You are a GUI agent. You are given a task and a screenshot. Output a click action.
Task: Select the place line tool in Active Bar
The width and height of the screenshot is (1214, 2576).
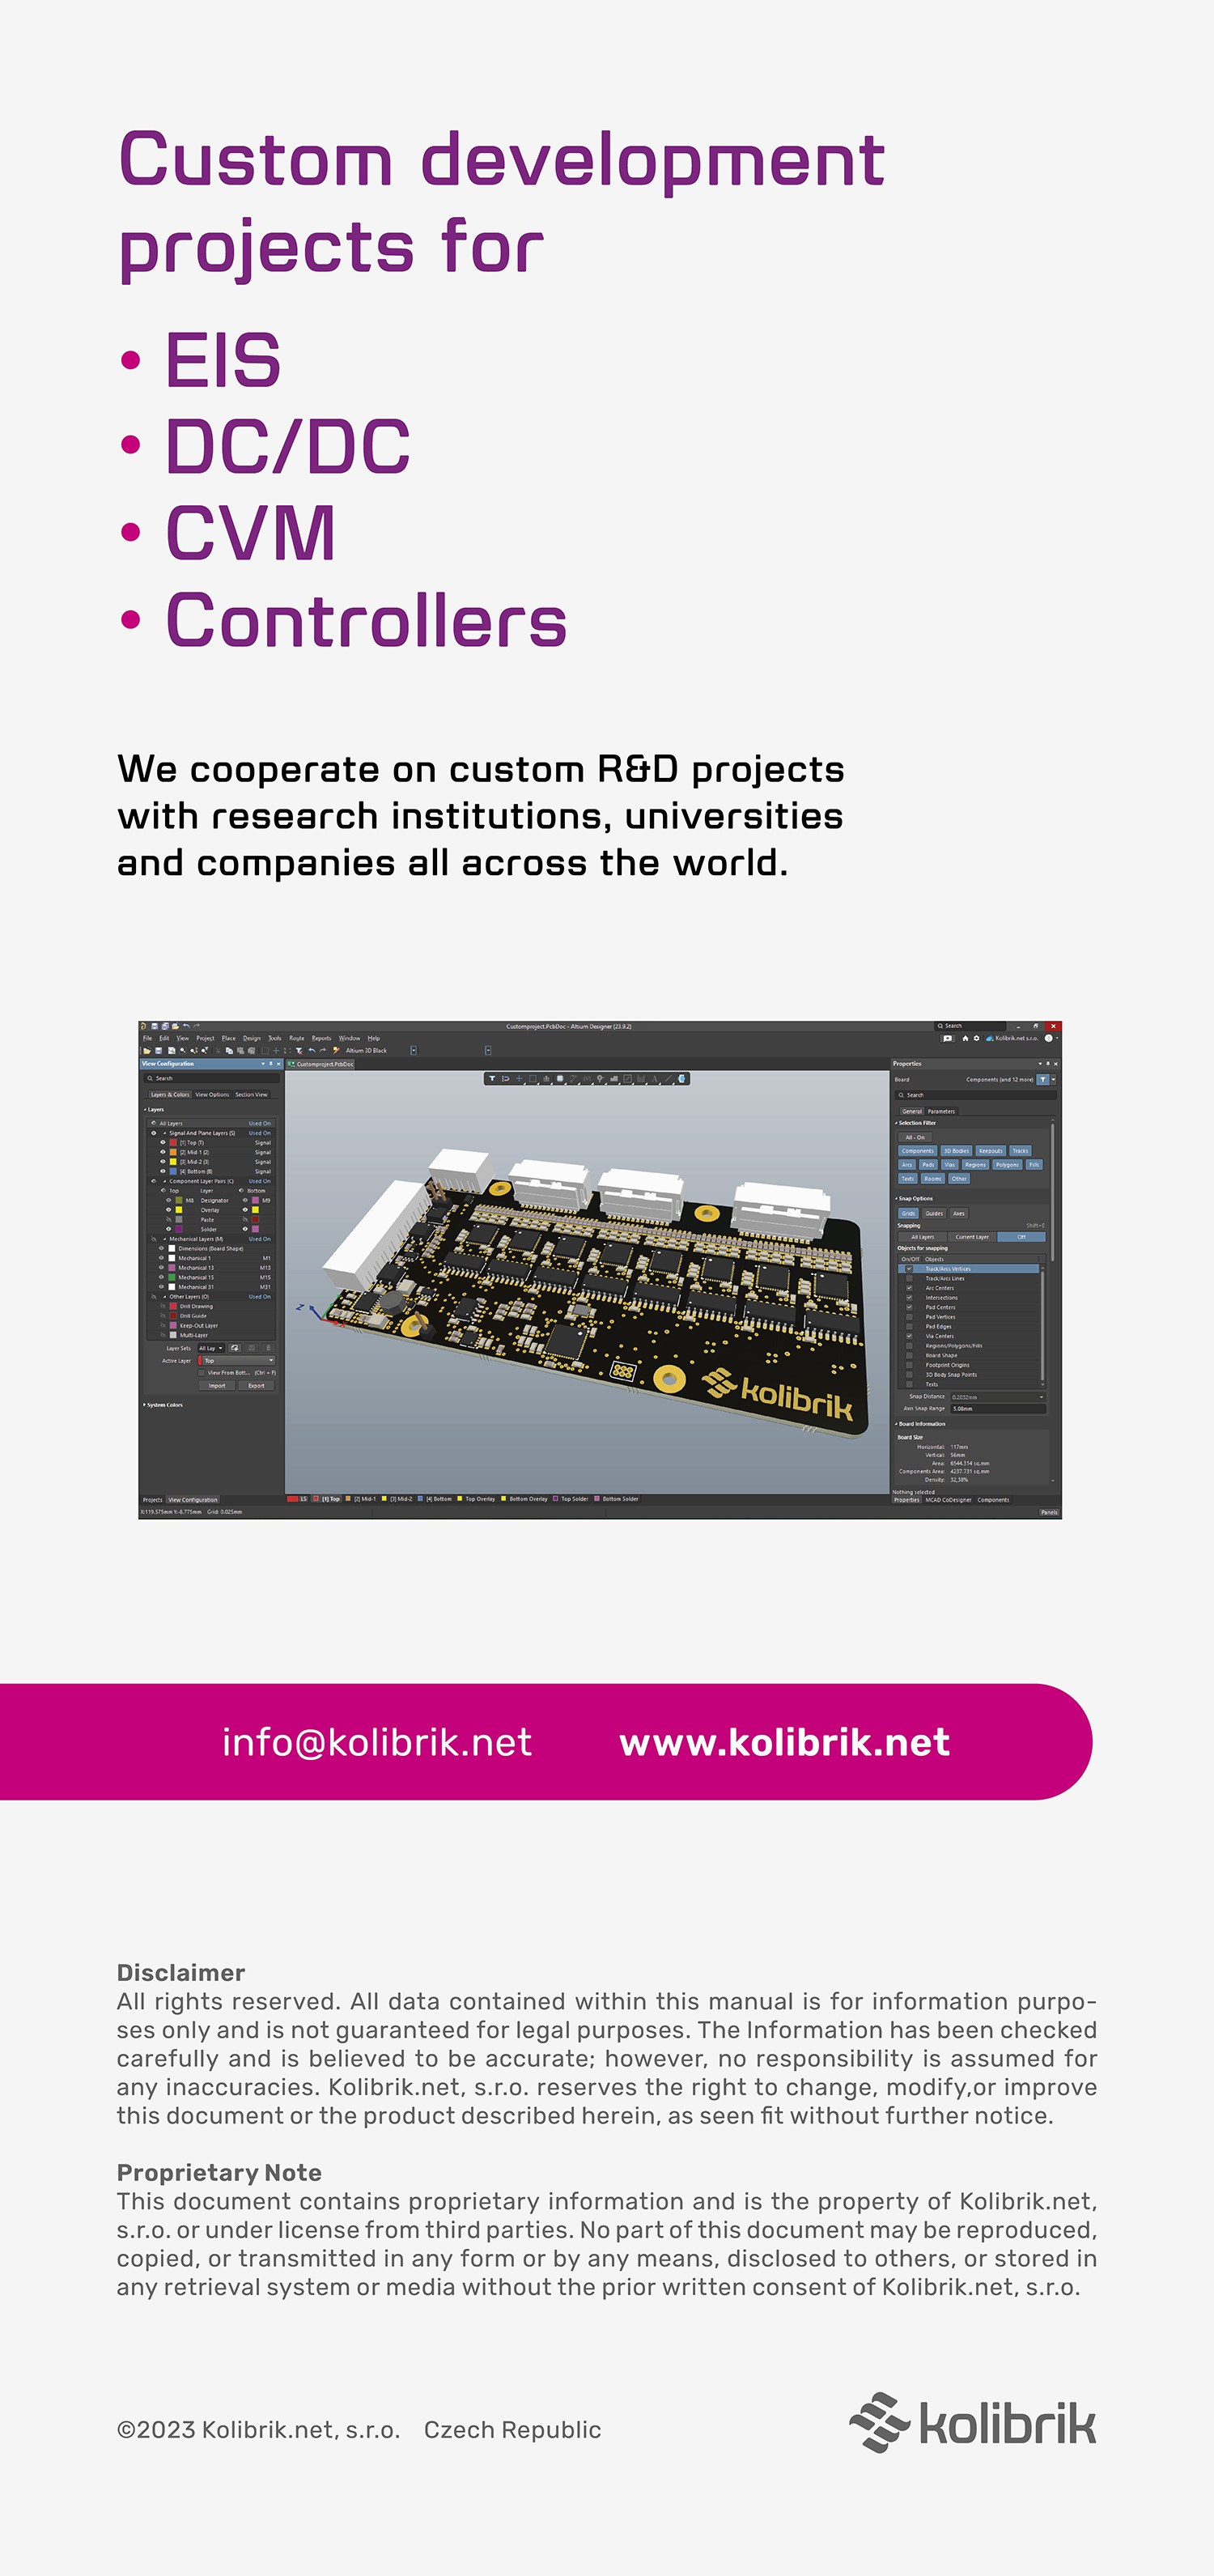(x=668, y=1079)
